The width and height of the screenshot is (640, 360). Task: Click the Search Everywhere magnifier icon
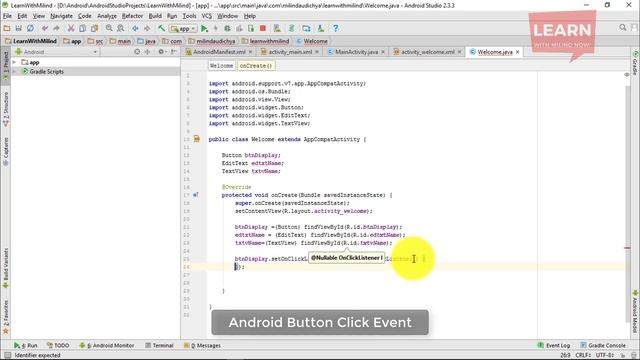click(622, 27)
